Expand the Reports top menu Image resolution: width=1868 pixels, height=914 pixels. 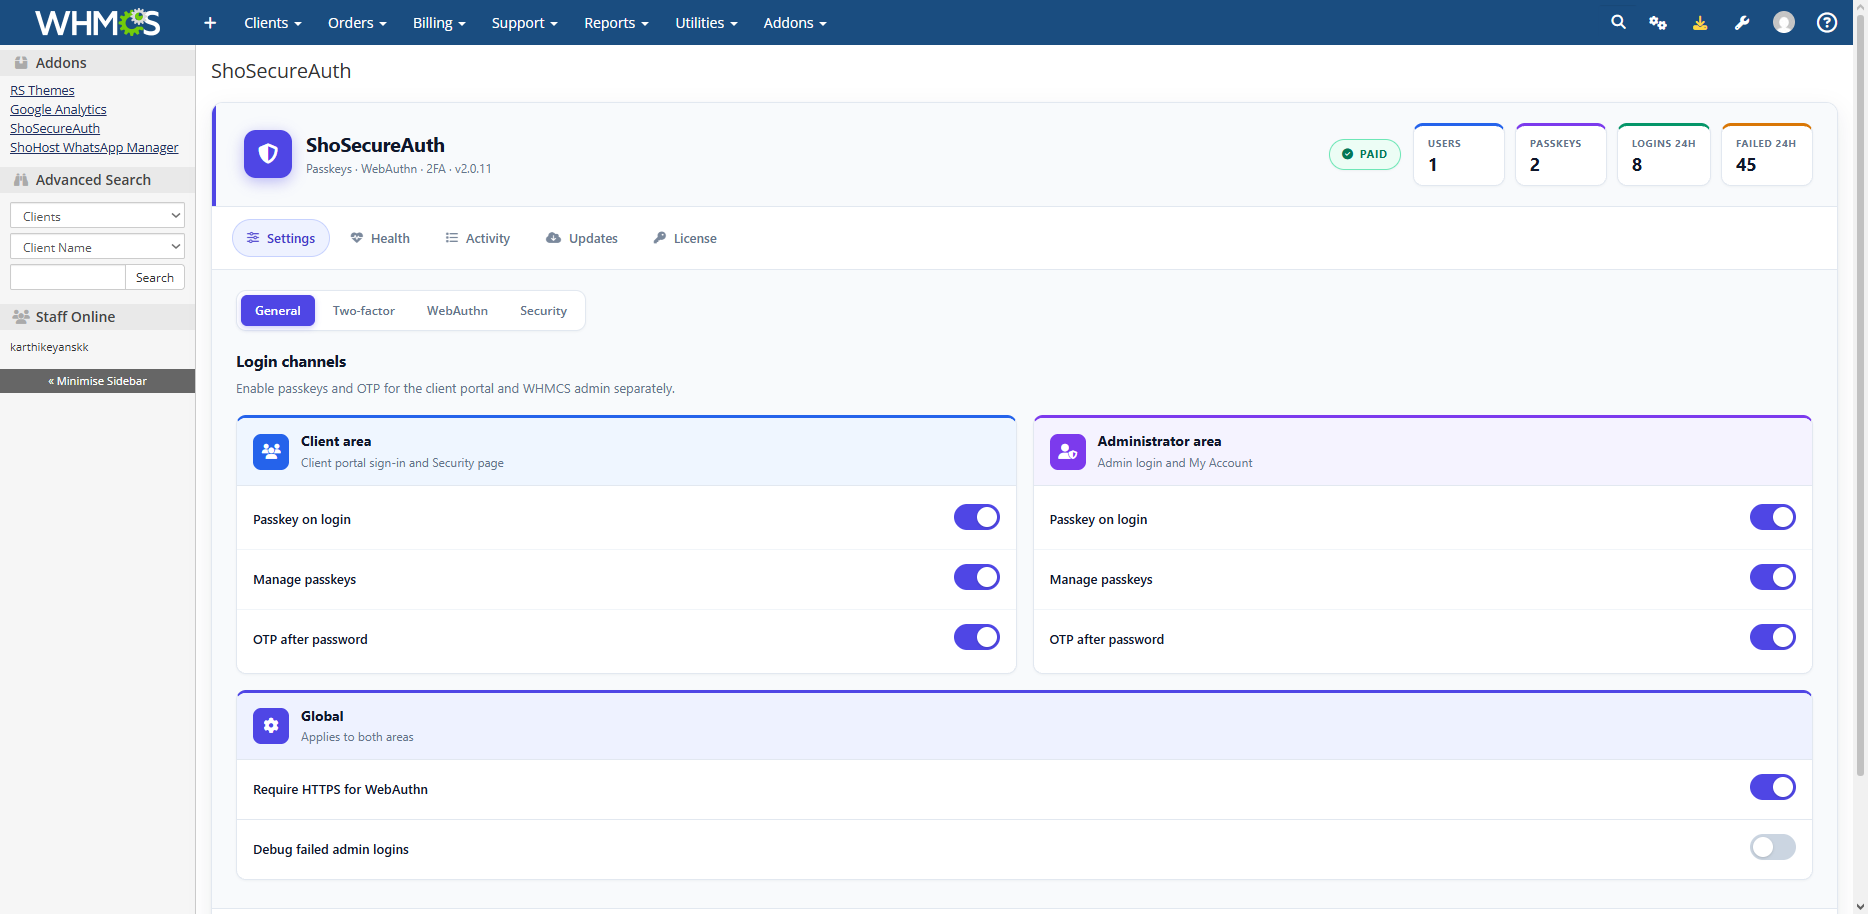pos(616,23)
